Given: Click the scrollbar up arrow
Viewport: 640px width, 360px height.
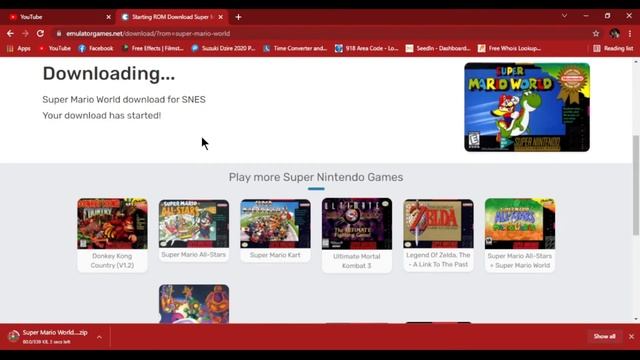Looking at the screenshot, I should click(636, 61).
